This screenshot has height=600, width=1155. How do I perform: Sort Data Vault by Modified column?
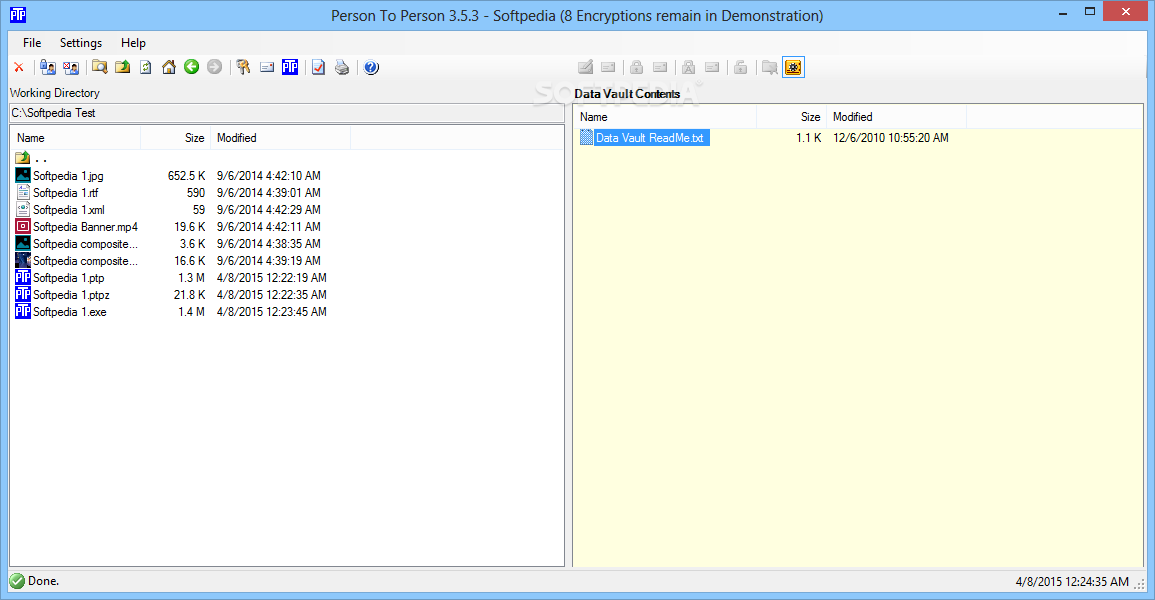pos(896,117)
